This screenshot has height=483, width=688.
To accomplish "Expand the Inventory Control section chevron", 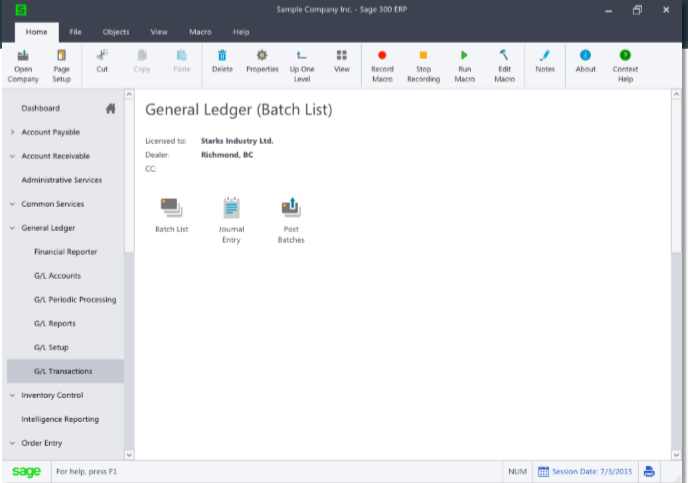I will pyautogui.click(x=12, y=395).
